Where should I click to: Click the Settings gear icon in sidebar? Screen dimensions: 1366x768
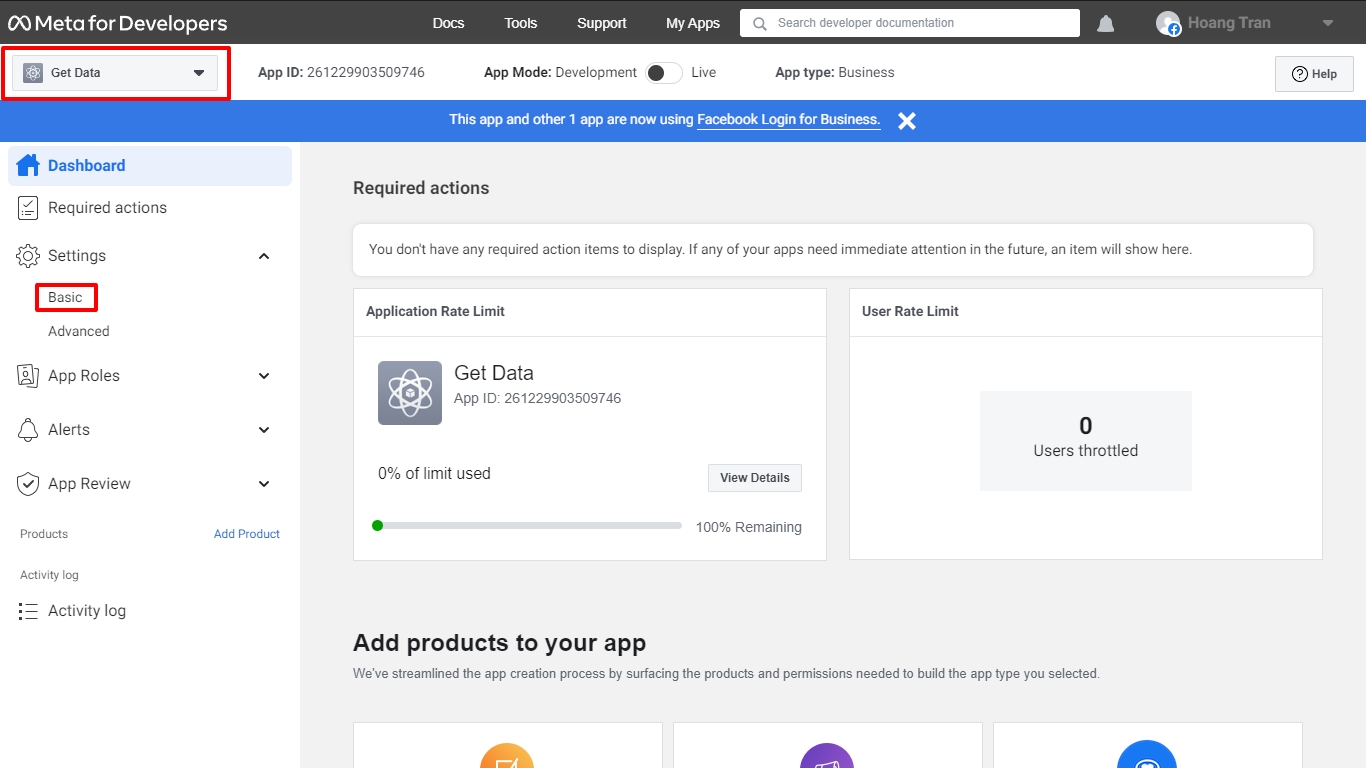coord(28,256)
